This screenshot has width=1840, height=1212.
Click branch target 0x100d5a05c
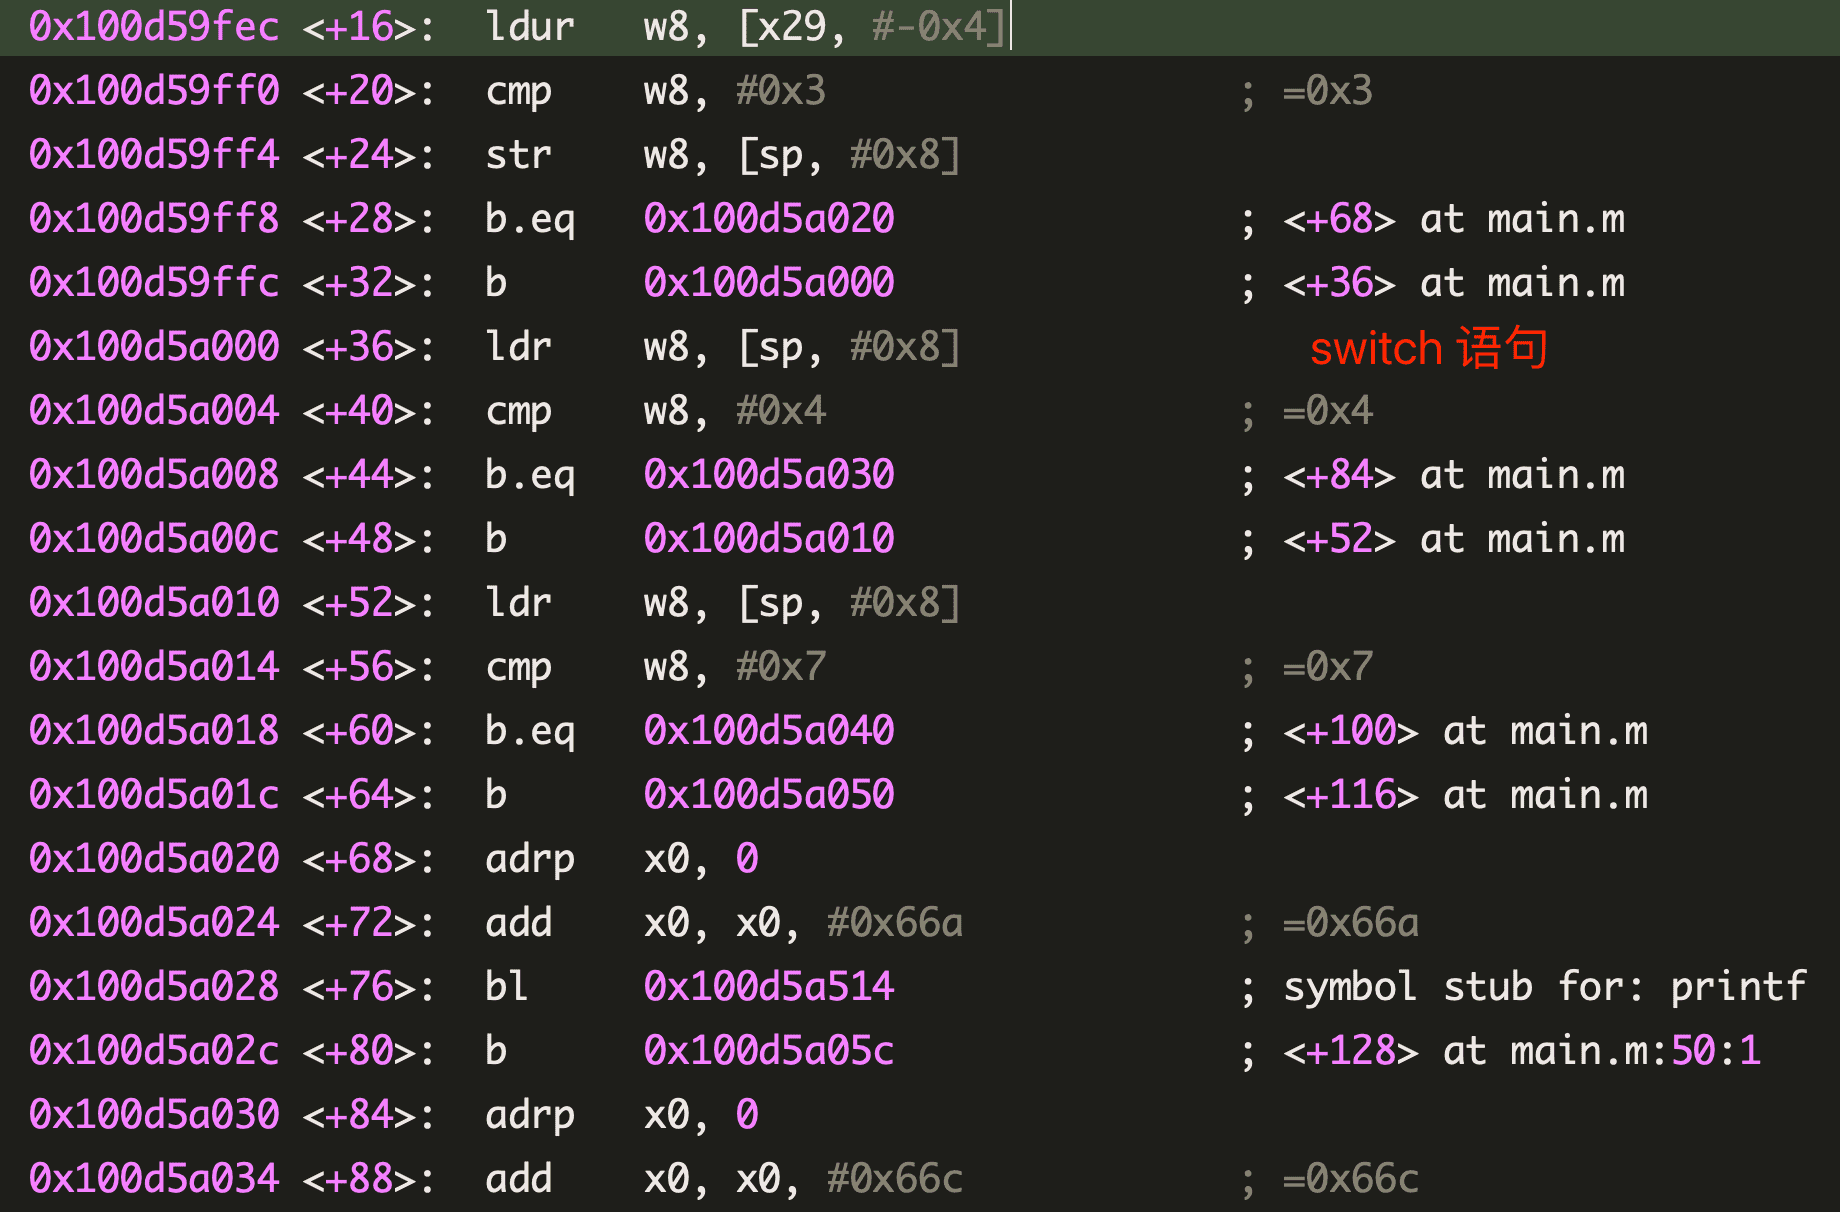(769, 1051)
